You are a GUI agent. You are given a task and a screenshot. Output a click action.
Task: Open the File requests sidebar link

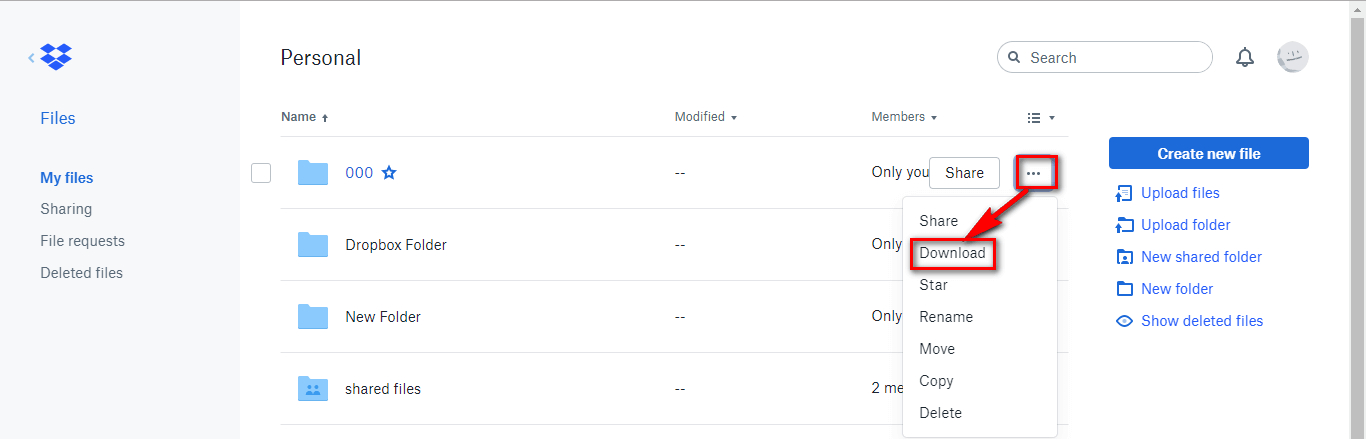(x=82, y=241)
